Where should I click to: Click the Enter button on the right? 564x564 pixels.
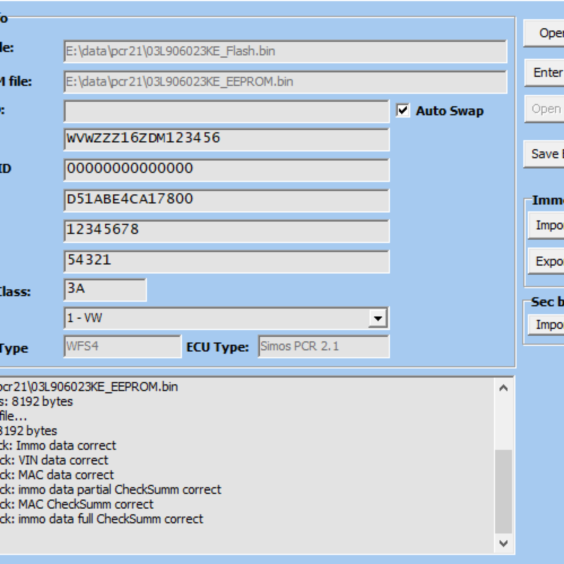[x=544, y=73]
